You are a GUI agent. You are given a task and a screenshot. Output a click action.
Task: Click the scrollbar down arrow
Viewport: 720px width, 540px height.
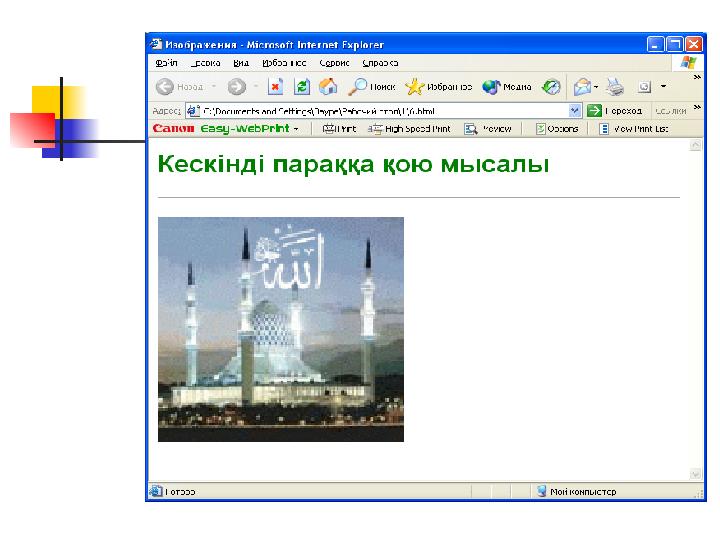(696, 474)
